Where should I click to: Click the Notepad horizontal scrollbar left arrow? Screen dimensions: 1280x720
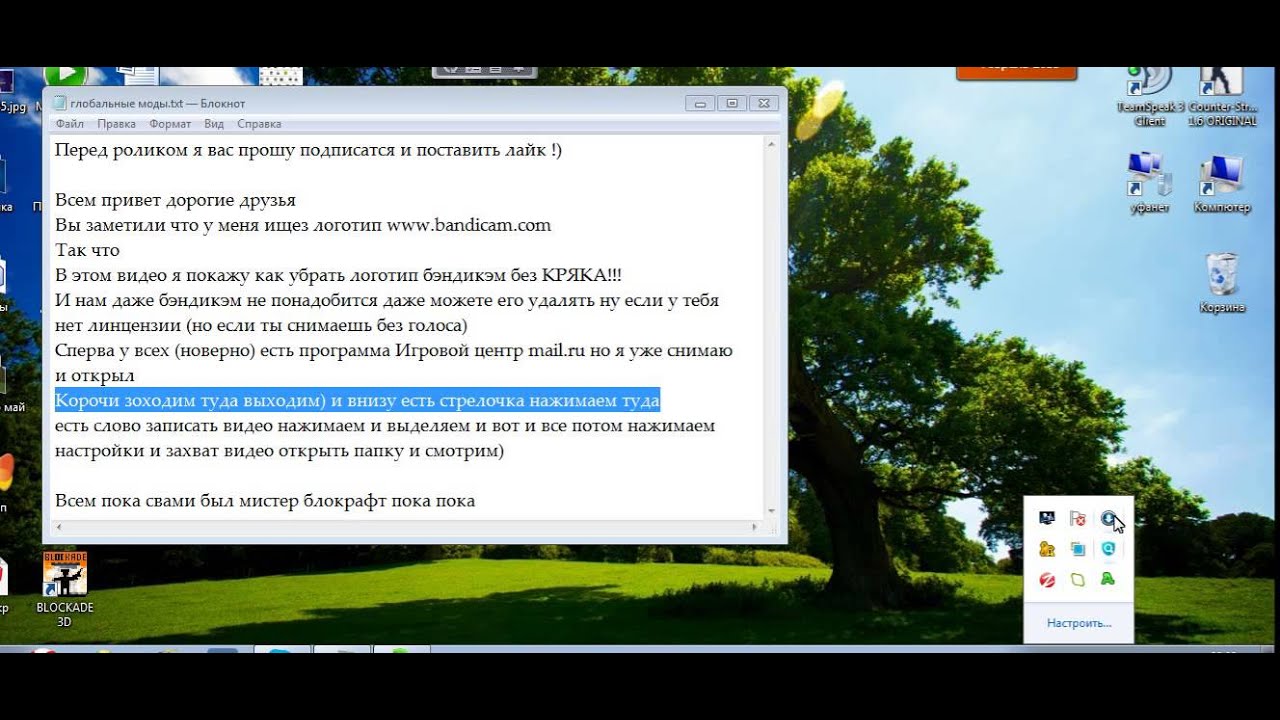pyautogui.click(x=58, y=526)
